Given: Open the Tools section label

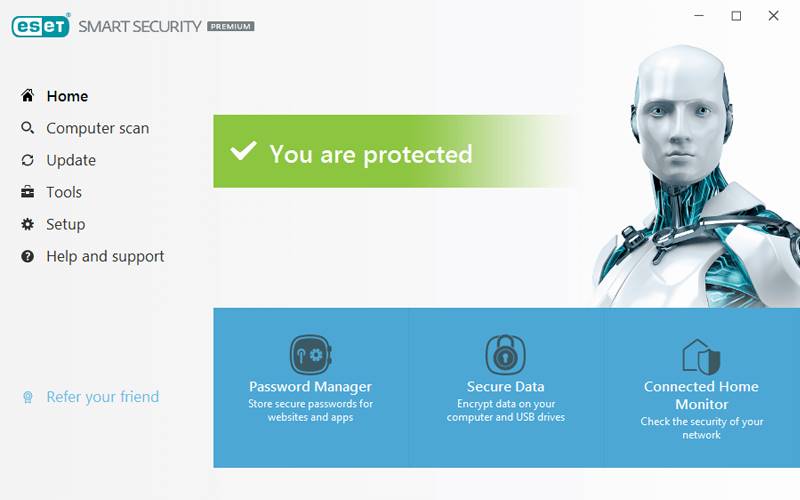Looking at the screenshot, I should click(x=64, y=192).
